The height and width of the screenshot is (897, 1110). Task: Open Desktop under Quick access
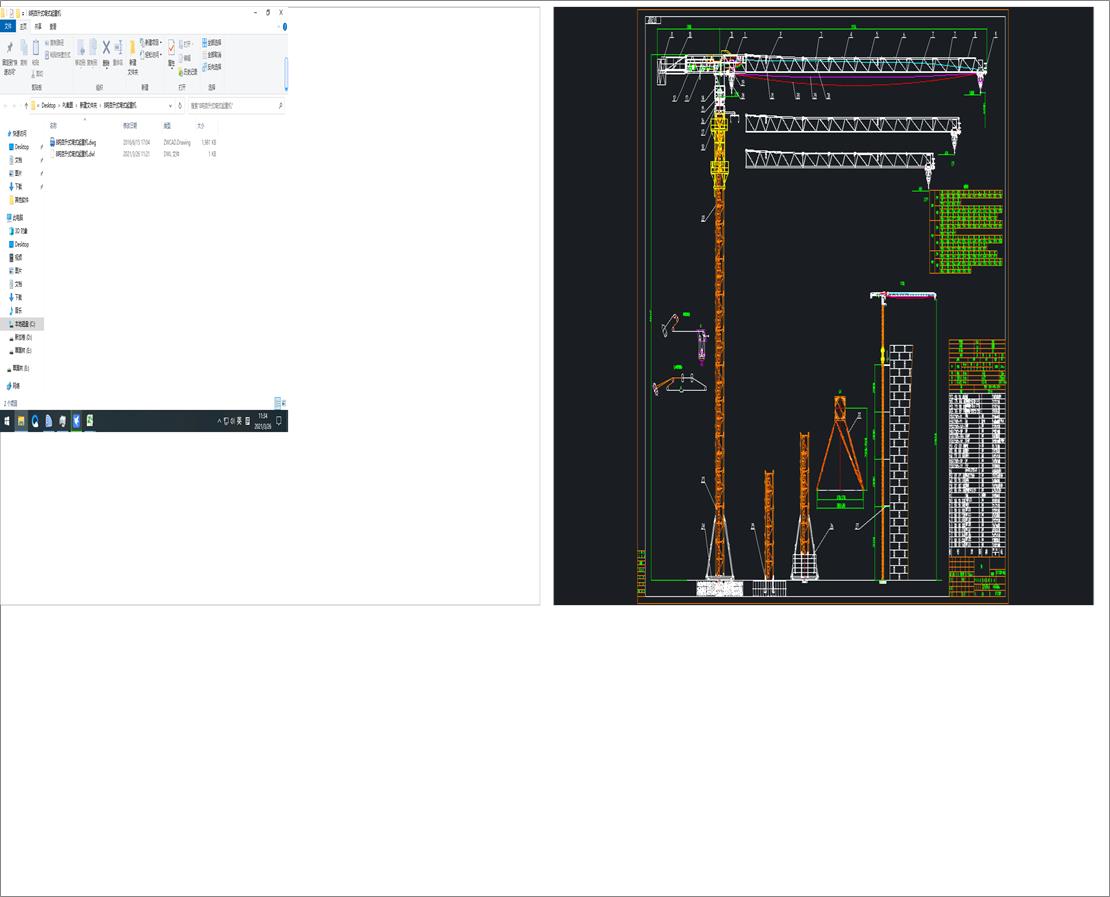[x=19, y=147]
